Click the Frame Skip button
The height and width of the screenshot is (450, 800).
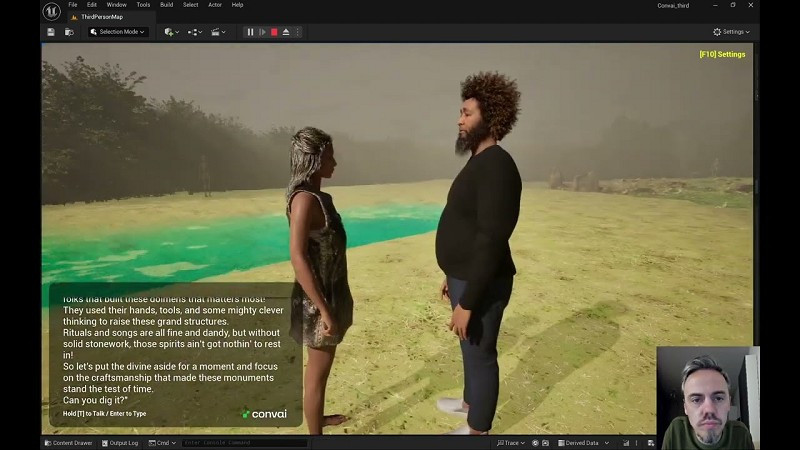[262, 32]
